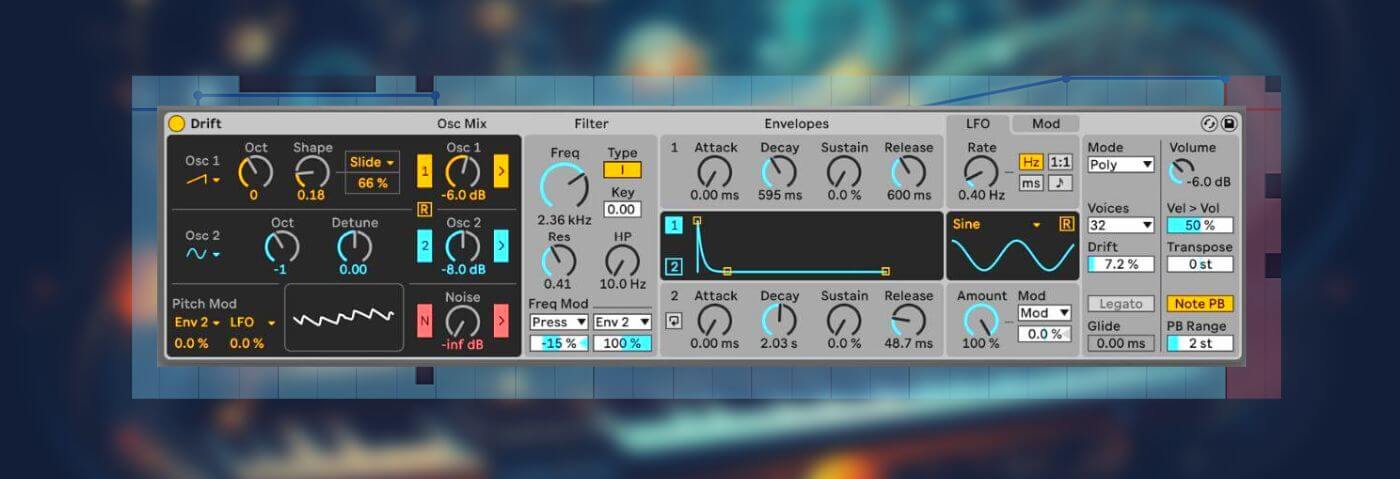Toggle oscillator 1 on/off button
1400x479 pixels.
tap(425, 172)
